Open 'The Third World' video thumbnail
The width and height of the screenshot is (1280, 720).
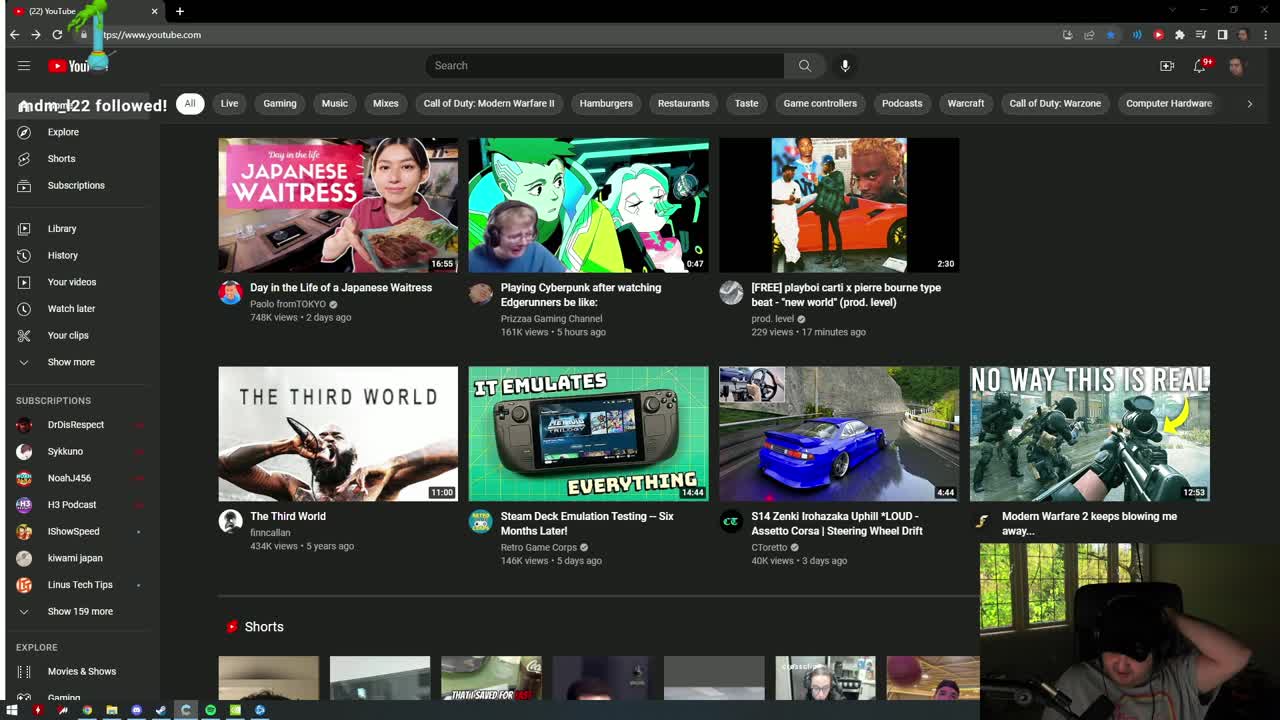[x=338, y=434]
